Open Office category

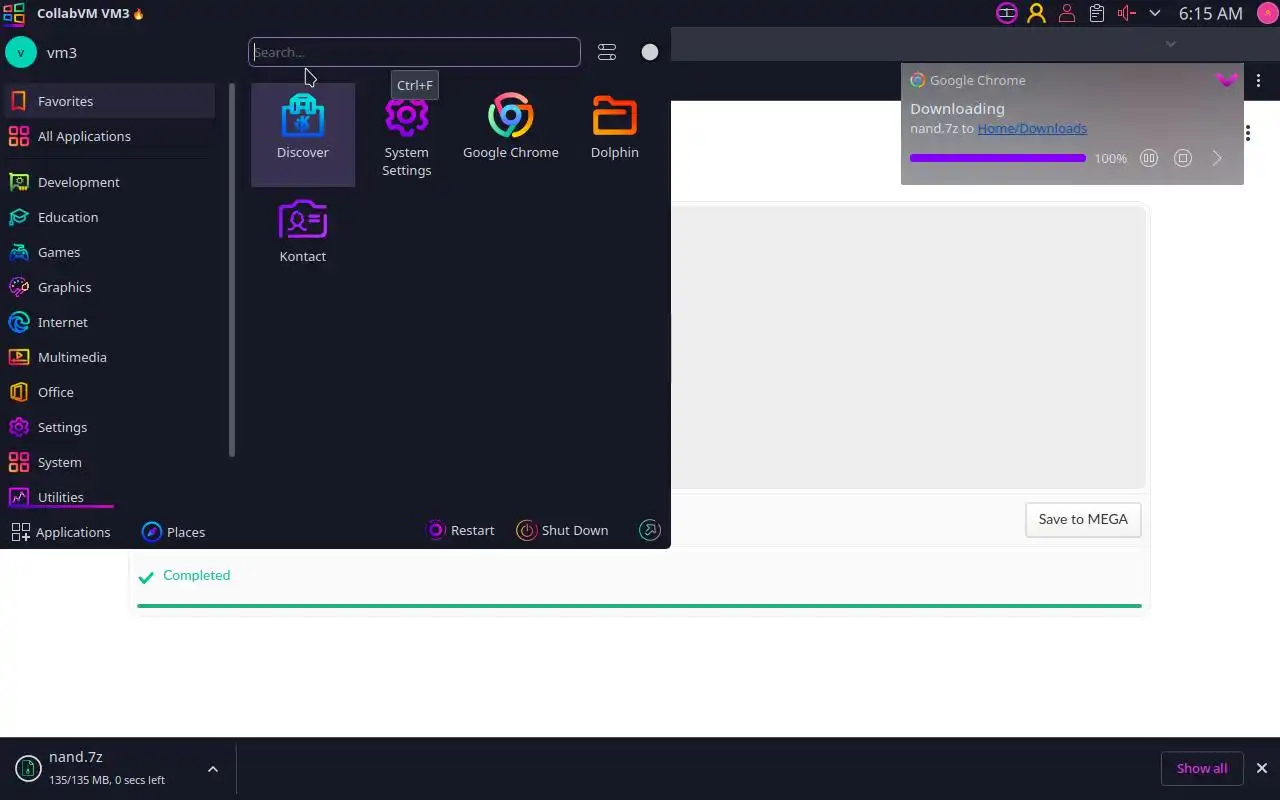[x=108, y=392]
